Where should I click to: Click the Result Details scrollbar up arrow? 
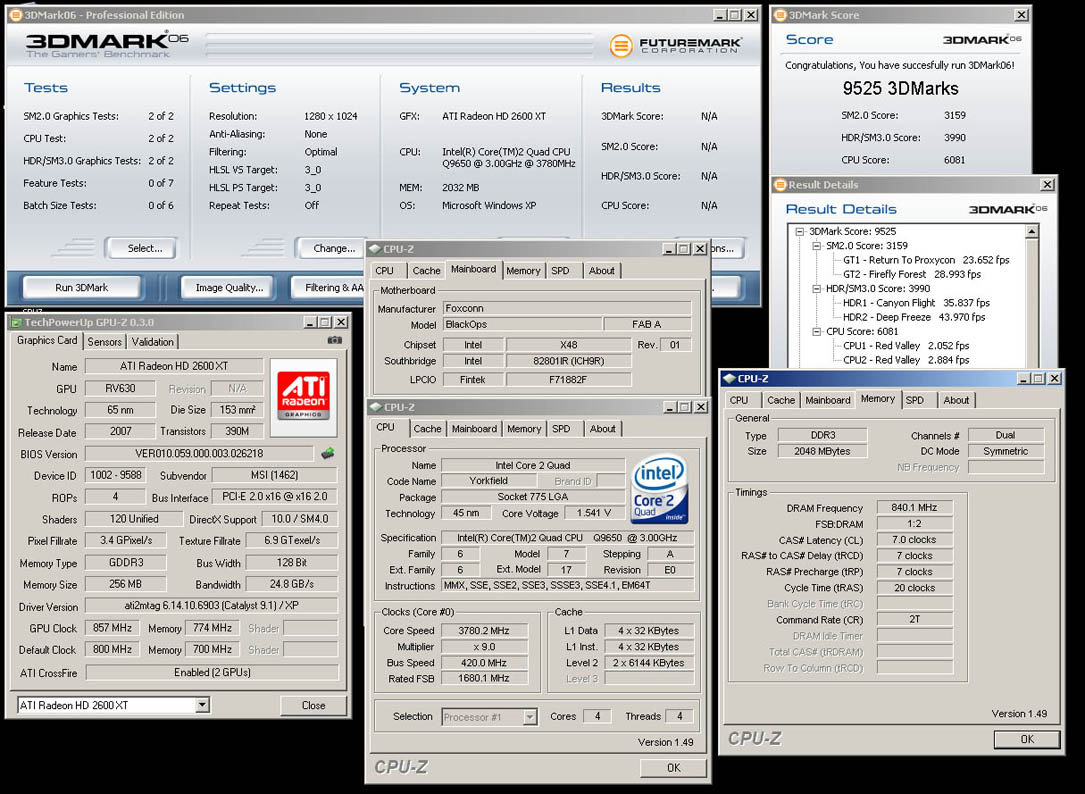tap(1032, 232)
